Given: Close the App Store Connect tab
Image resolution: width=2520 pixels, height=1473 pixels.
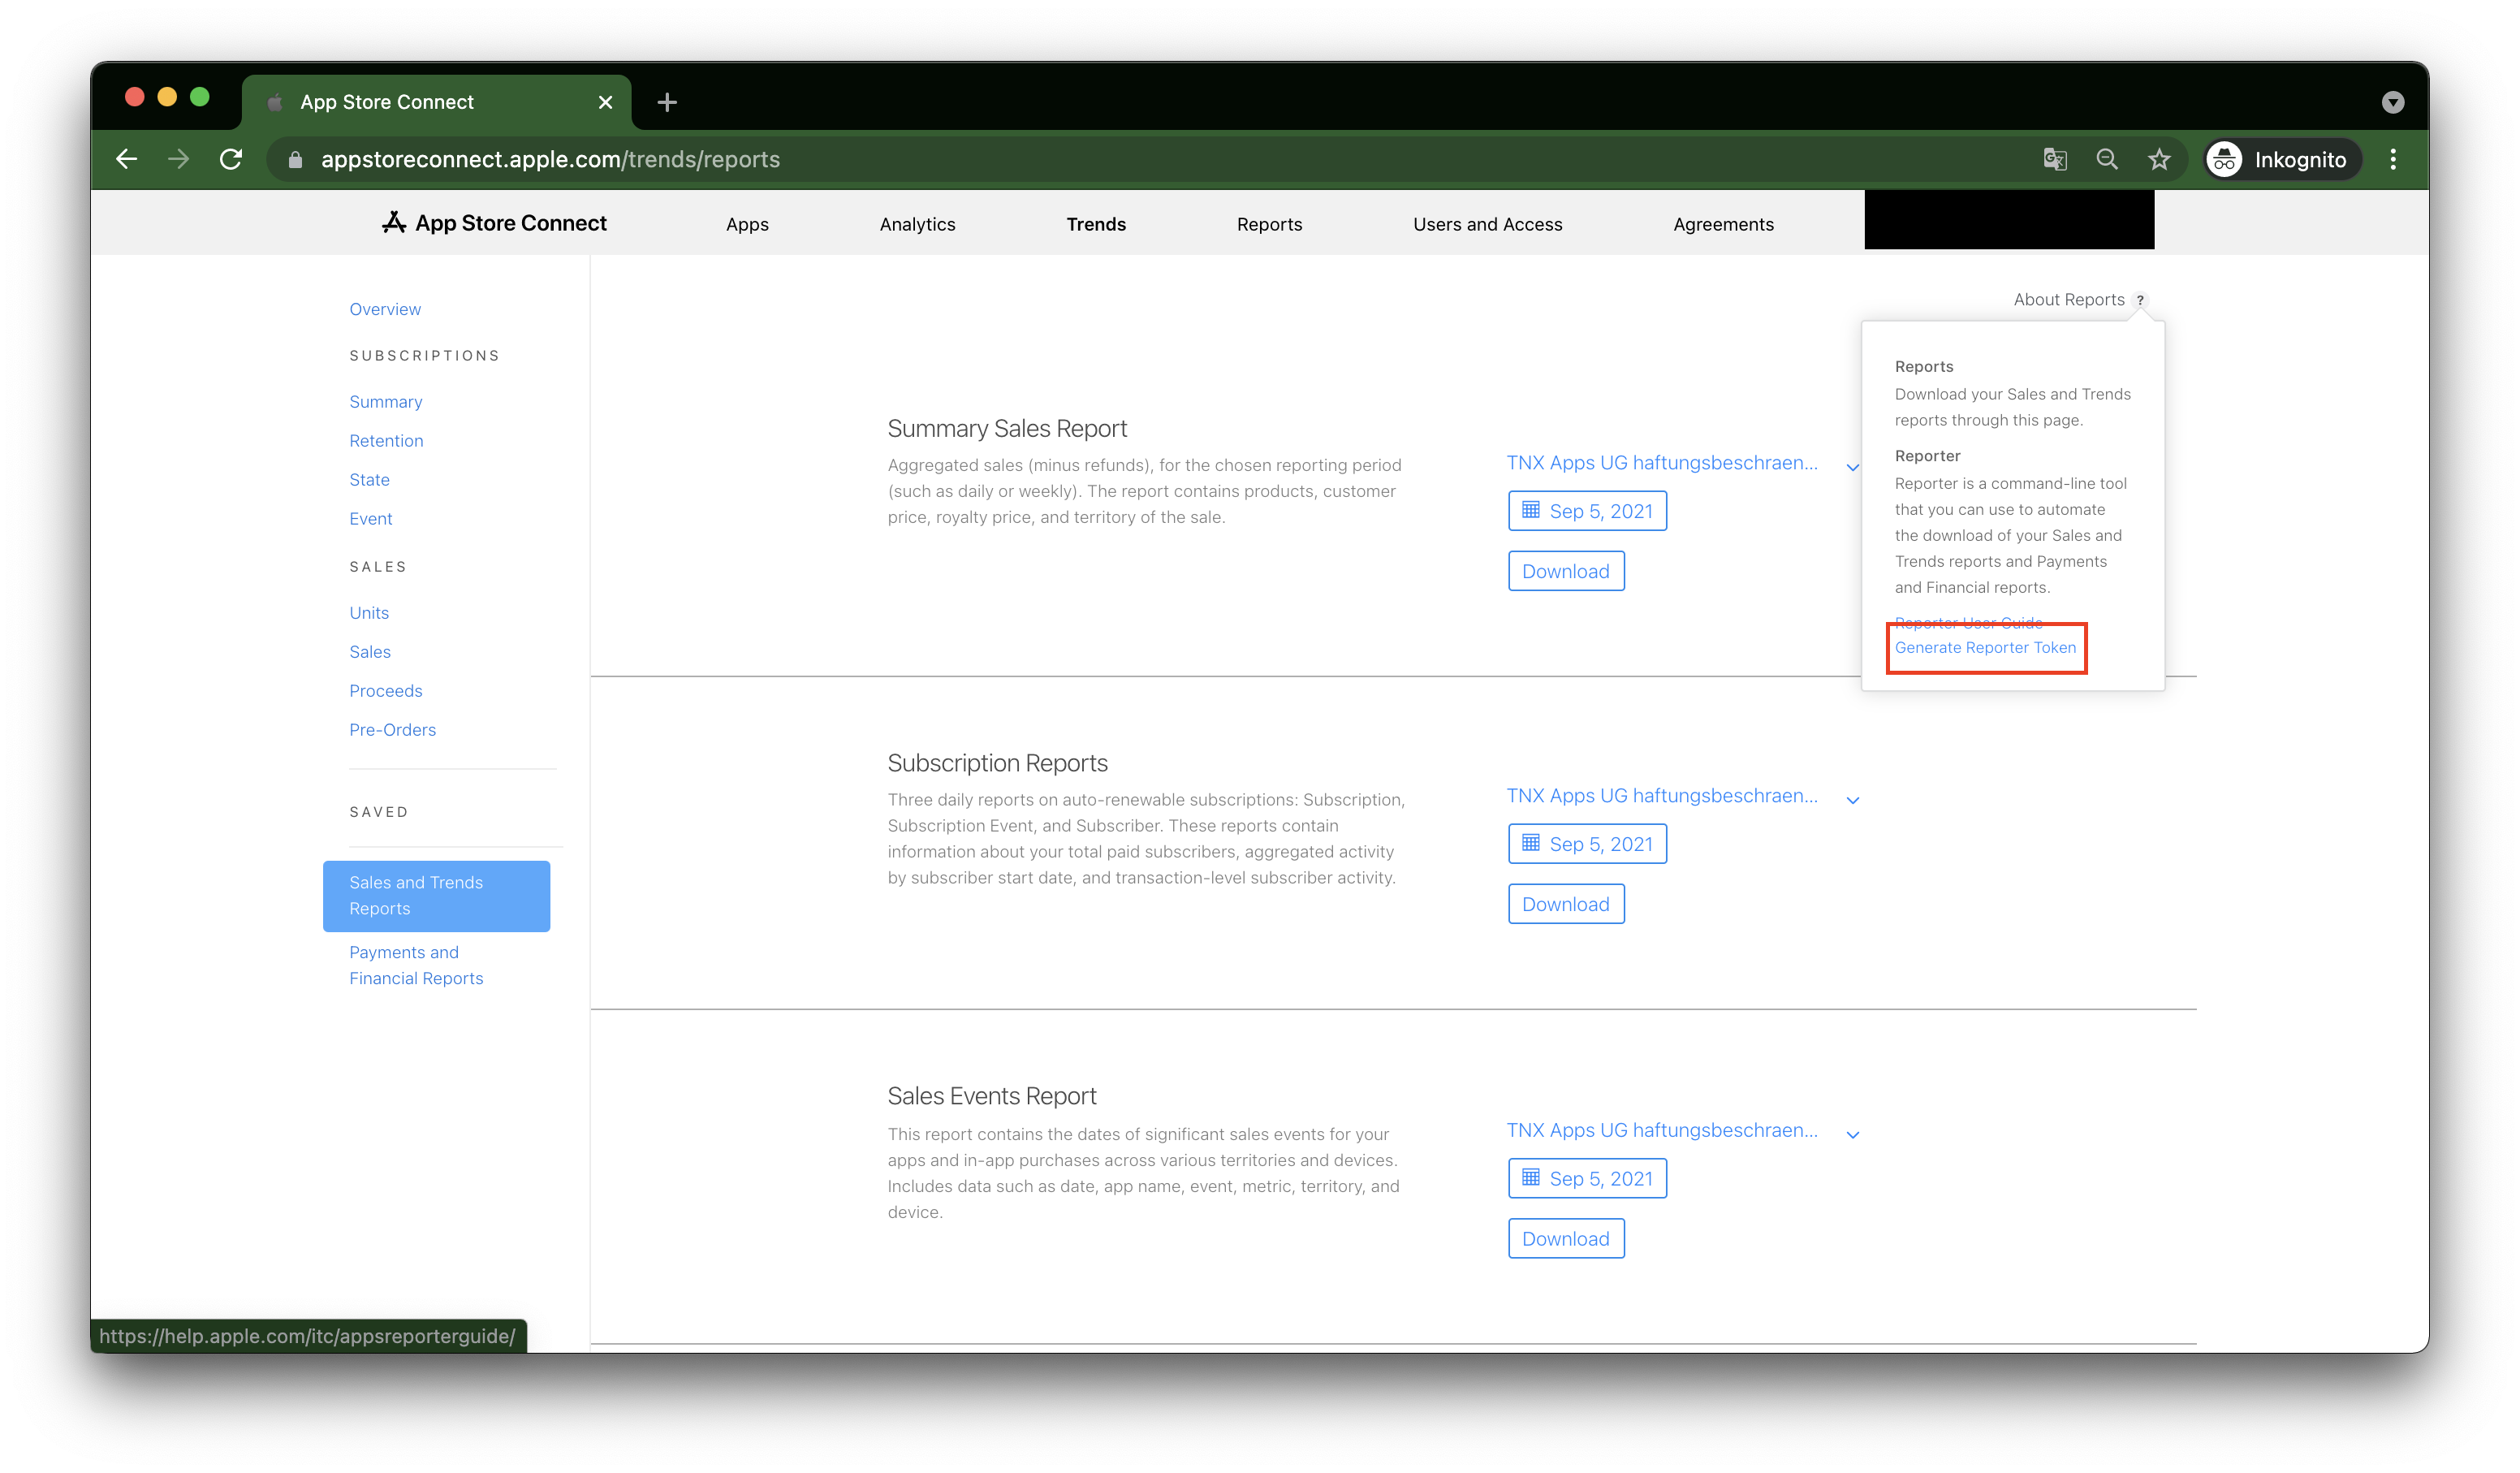Looking at the screenshot, I should (x=605, y=102).
